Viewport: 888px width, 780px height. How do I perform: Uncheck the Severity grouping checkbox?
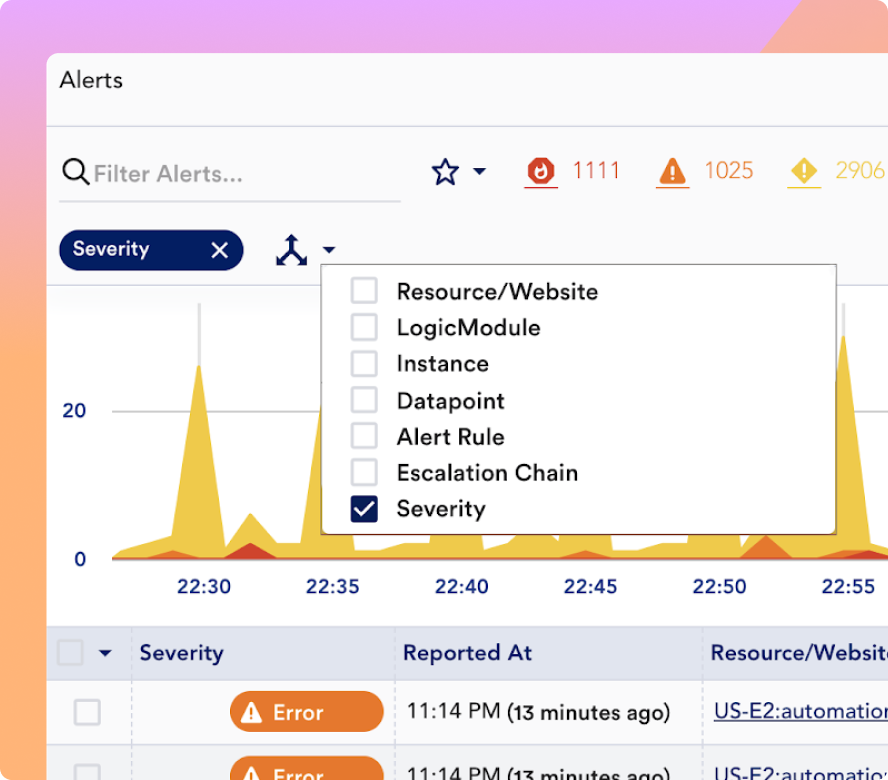tap(364, 509)
